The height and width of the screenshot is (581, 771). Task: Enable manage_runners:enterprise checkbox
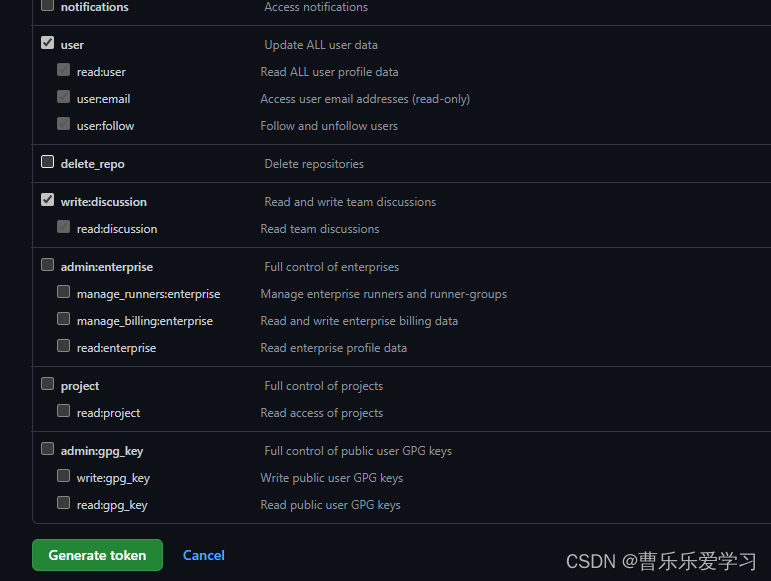pyautogui.click(x=63, y=292)
